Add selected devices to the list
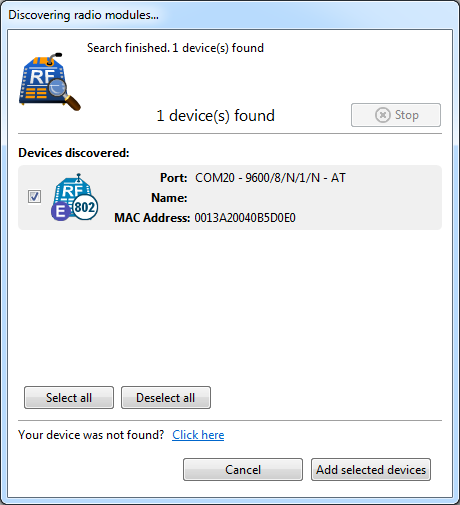Screen dimensions: 460x505 [371, 470]
